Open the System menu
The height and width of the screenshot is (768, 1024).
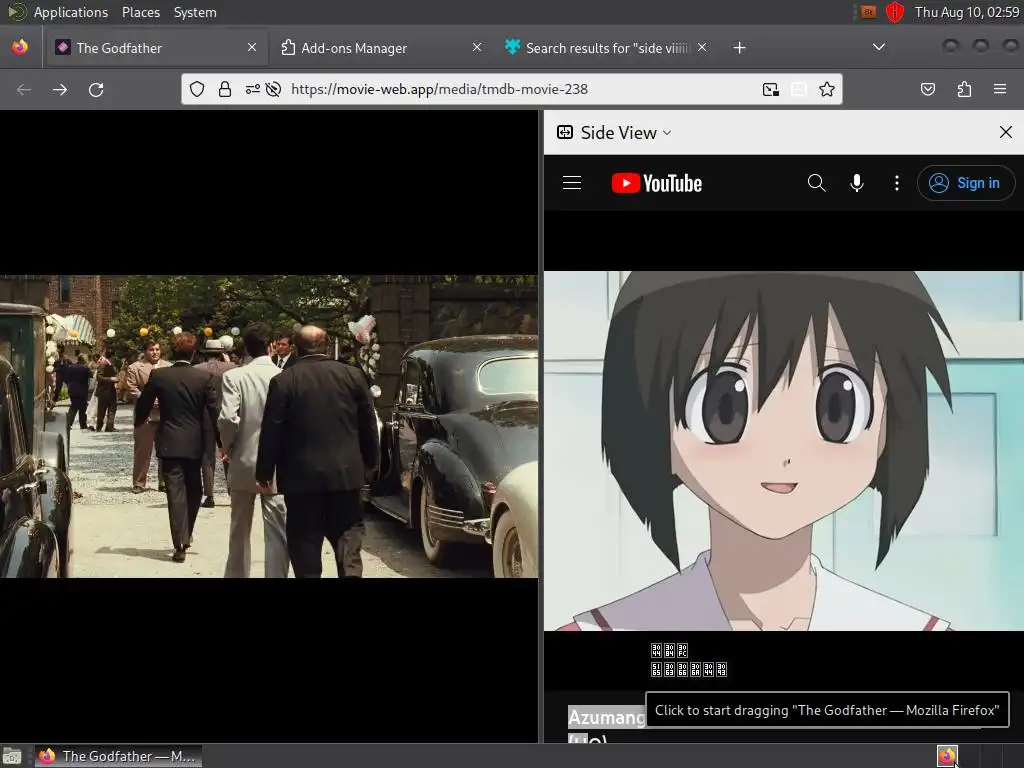[x=195, y=12]
